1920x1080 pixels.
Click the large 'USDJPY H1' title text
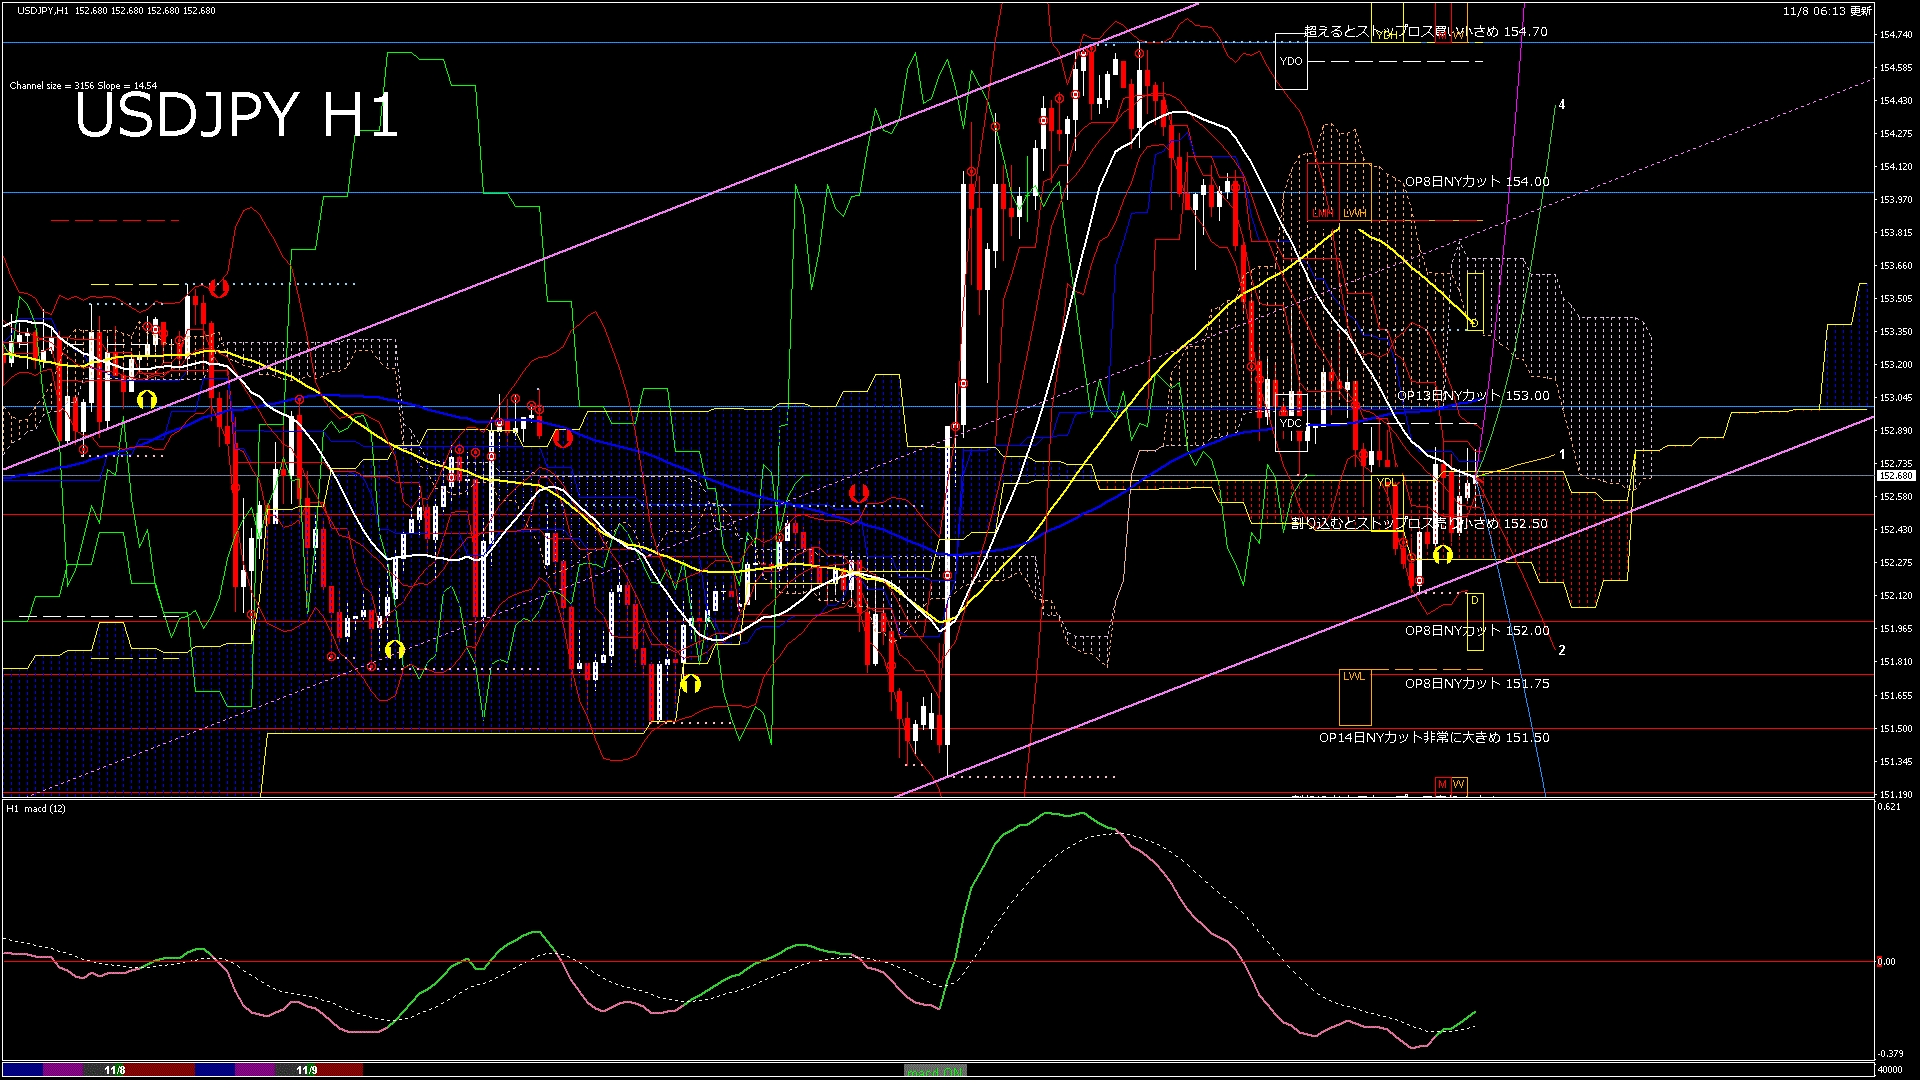tap(237, 115)
